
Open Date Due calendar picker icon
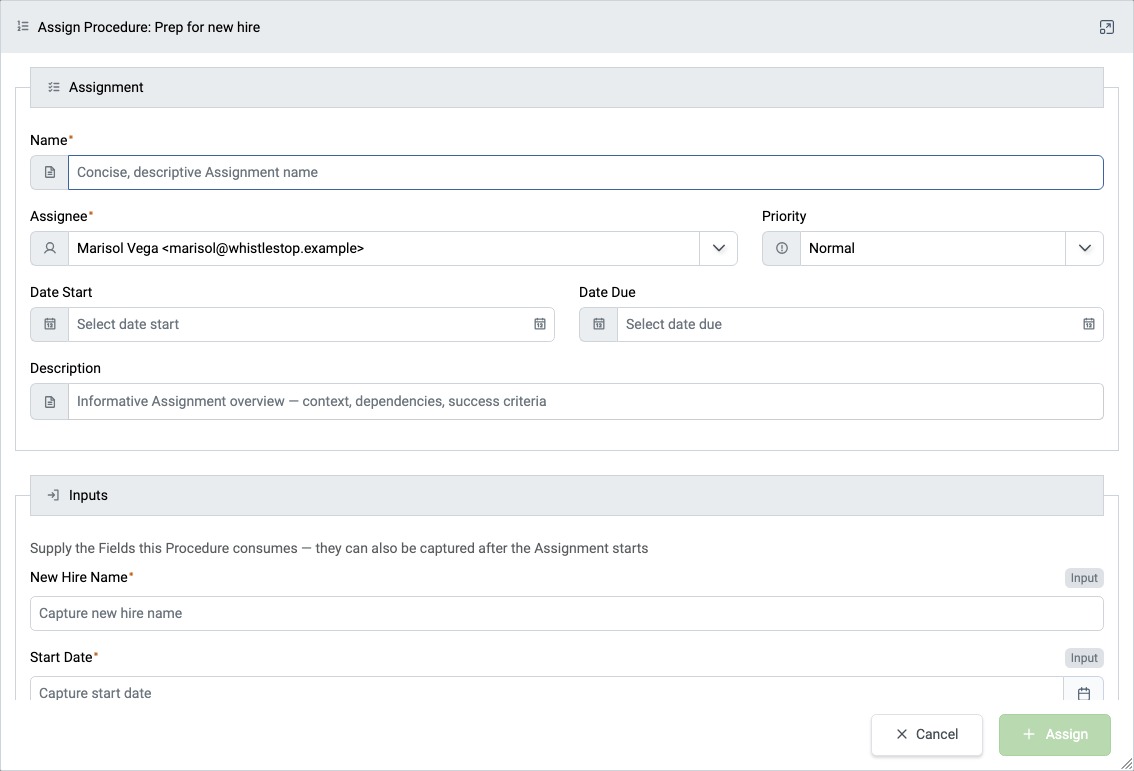[1088, 324]
